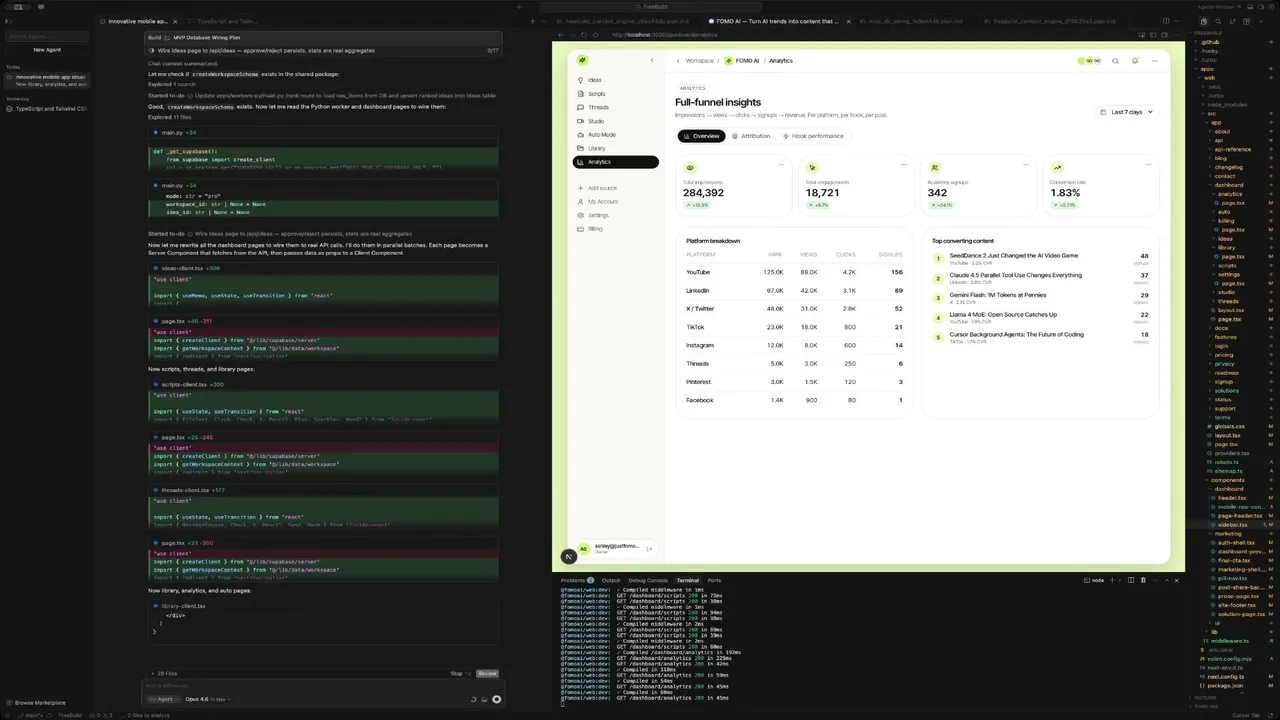This screenshot has height=720, width=1280.
Task: Open Conversion rate card options menu
Action: 1149,165
